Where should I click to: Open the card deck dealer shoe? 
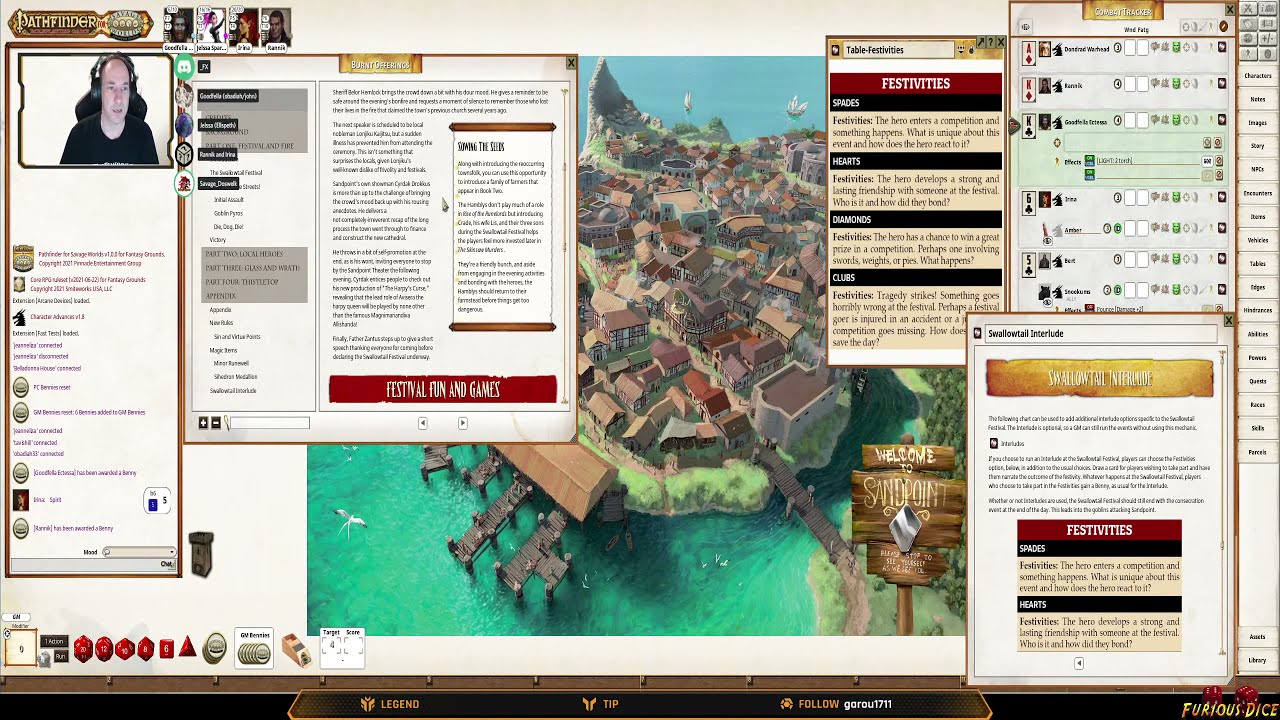click(x=296, y=650)
